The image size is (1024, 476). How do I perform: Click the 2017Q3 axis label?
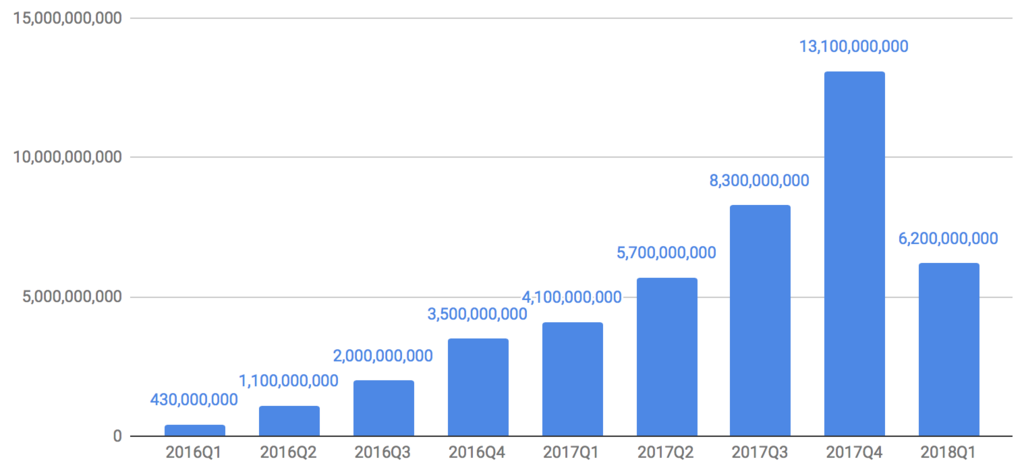[x=760, y=453]
